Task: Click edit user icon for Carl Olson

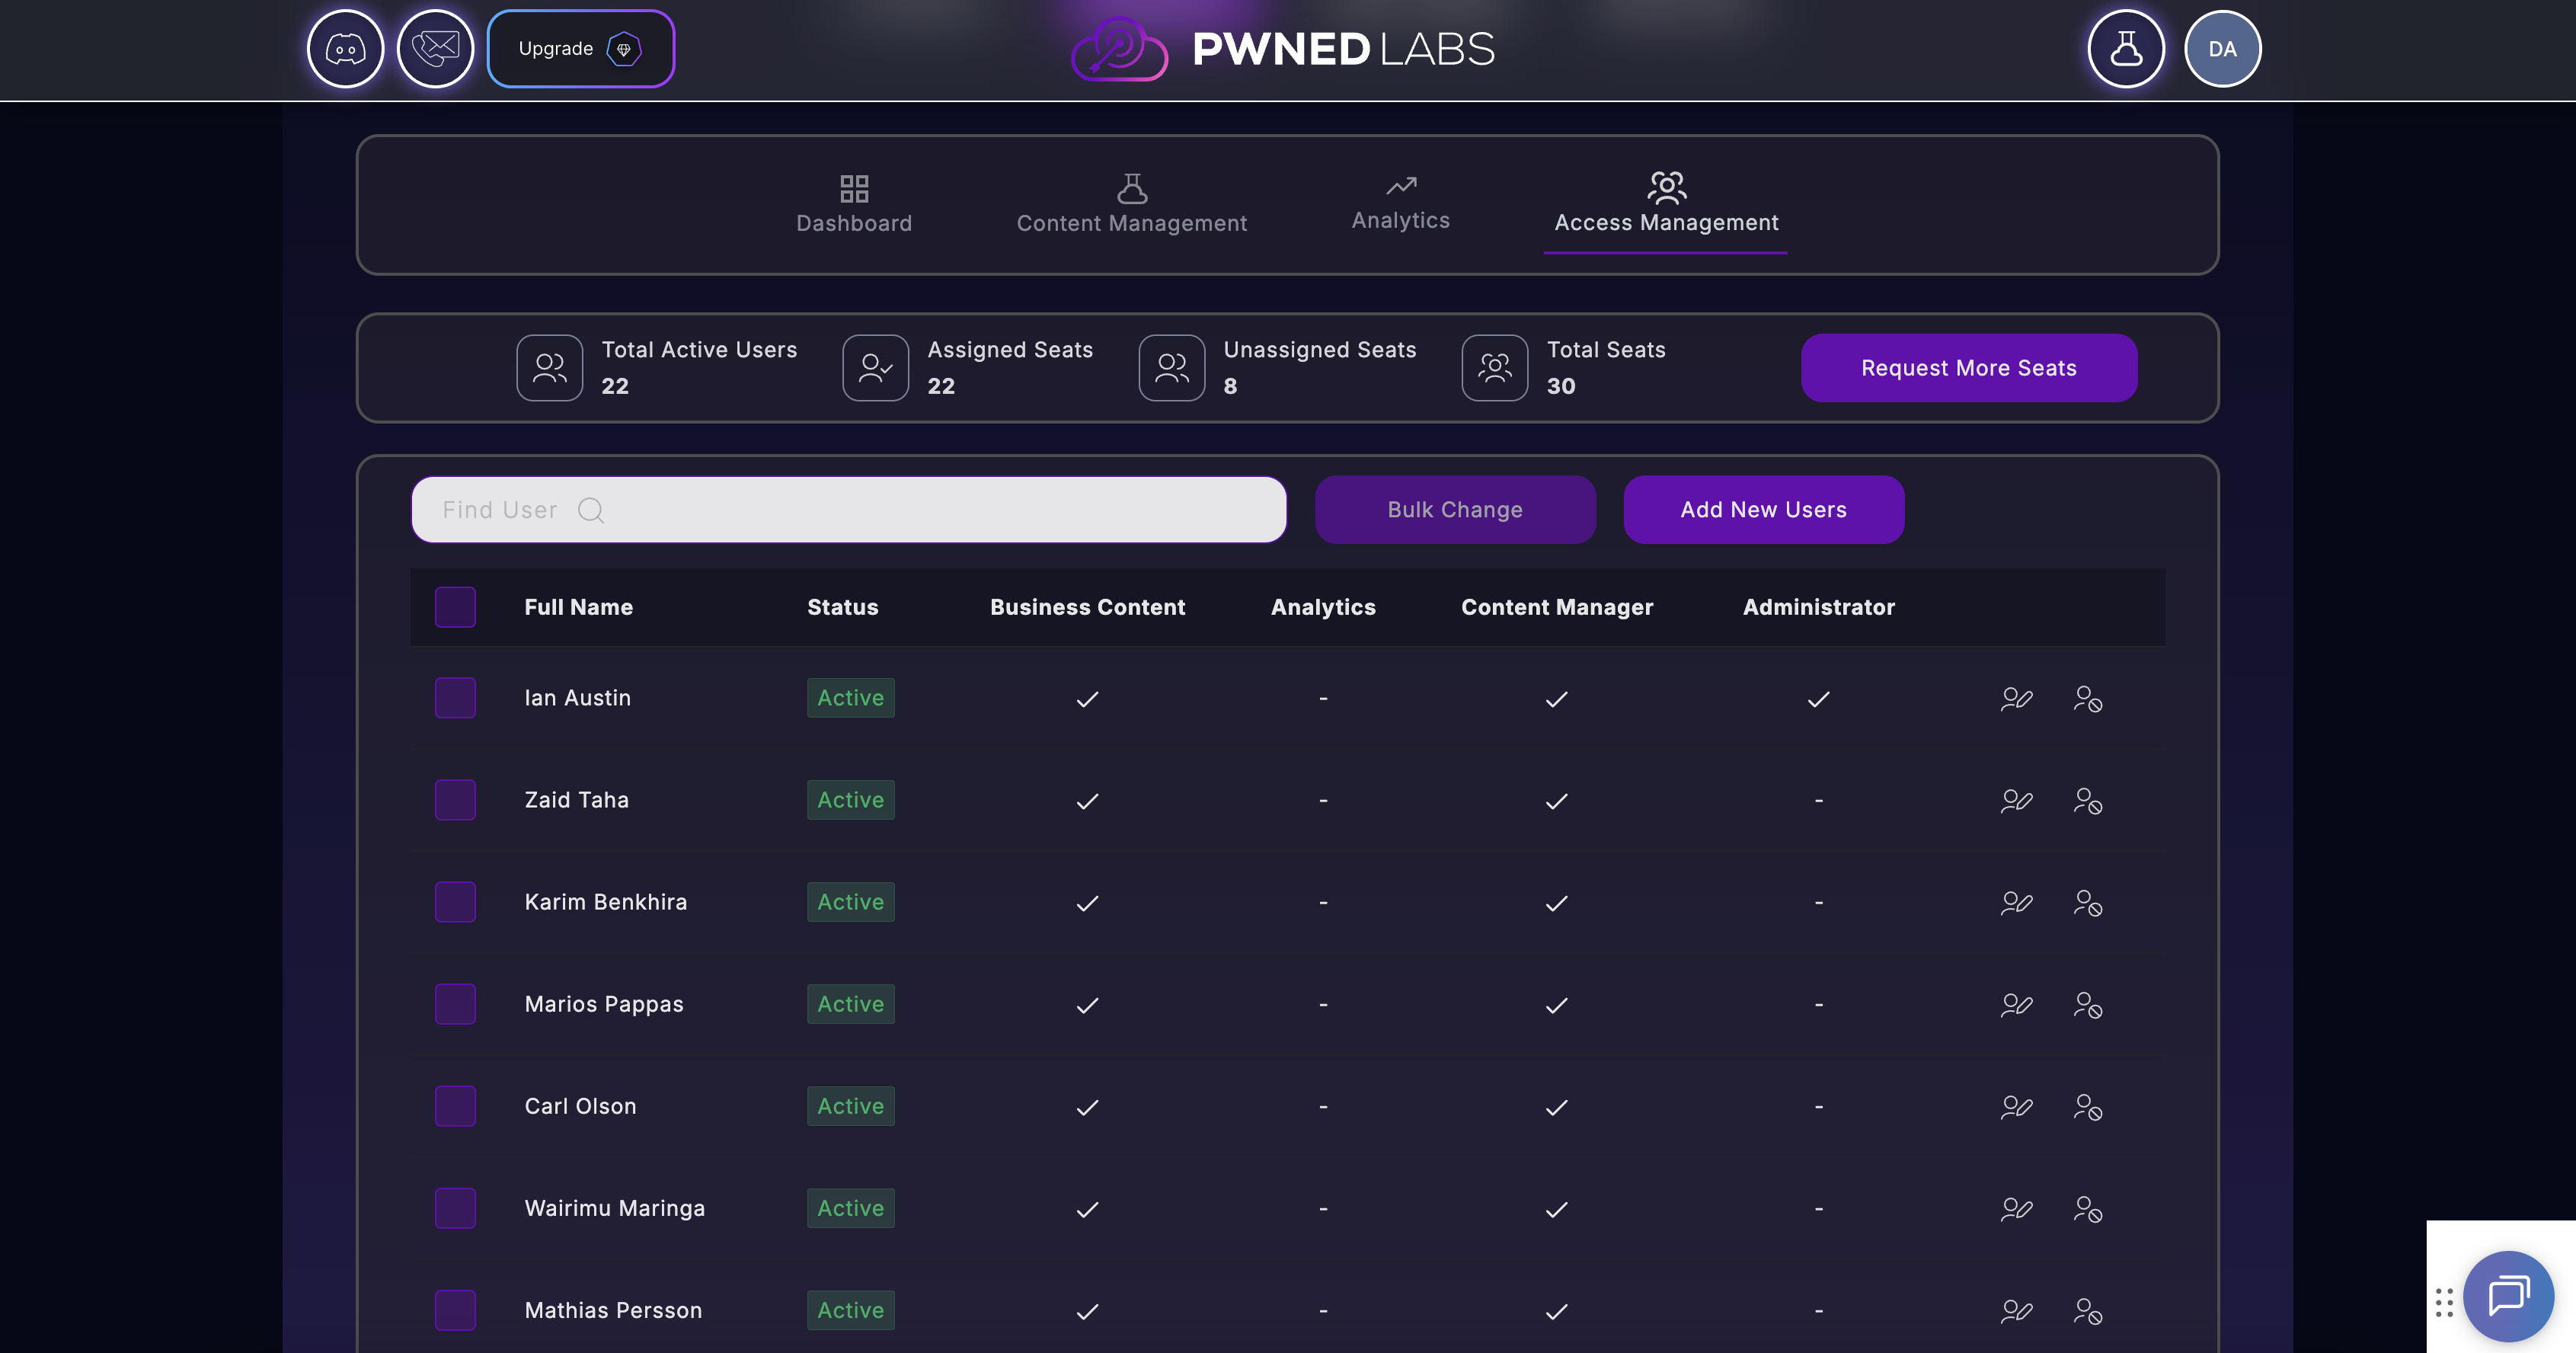Action: click(x=2016, y=1107)
